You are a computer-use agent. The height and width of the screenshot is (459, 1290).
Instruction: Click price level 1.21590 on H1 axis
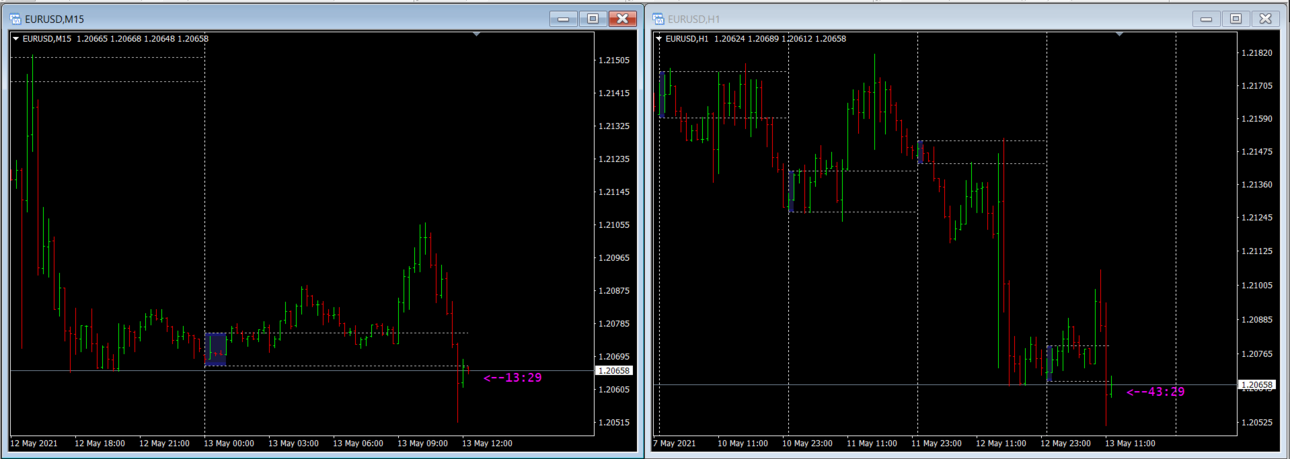tap(1258, 118)
